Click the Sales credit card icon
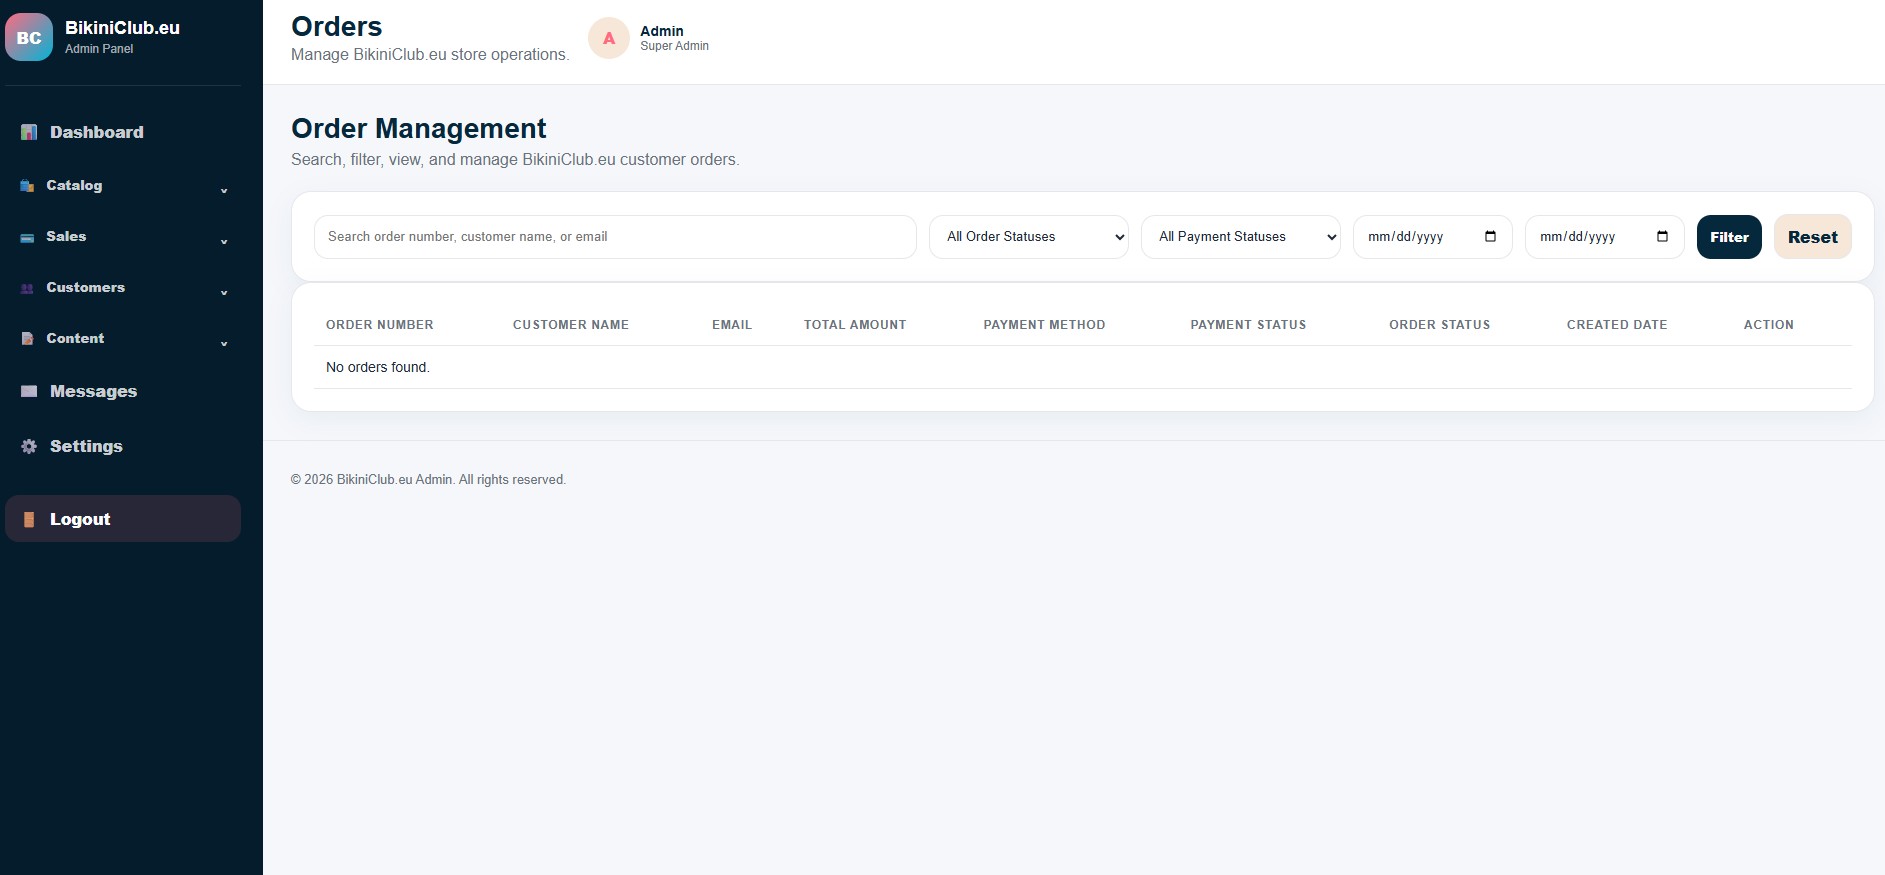The image size is (1885, 875). [x=27, y=237]
